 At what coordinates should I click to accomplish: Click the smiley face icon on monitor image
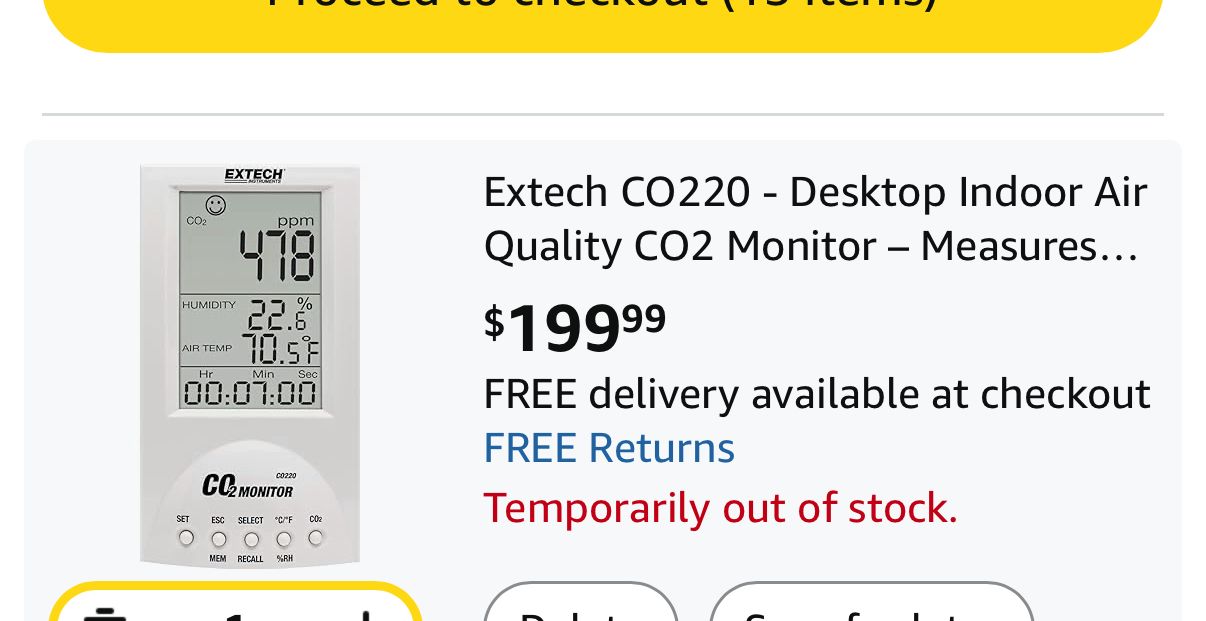(x=216, y=205)
